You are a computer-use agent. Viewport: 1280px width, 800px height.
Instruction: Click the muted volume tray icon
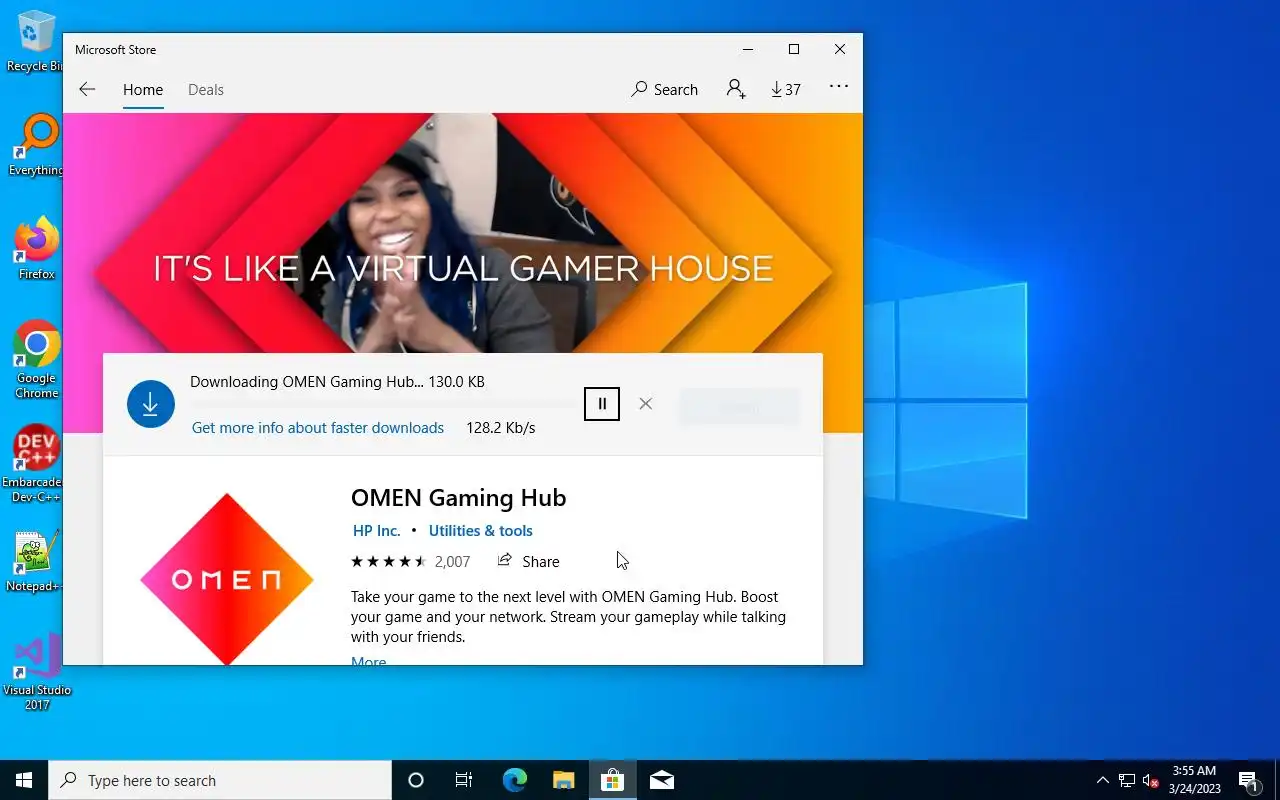pos(1151,780)
